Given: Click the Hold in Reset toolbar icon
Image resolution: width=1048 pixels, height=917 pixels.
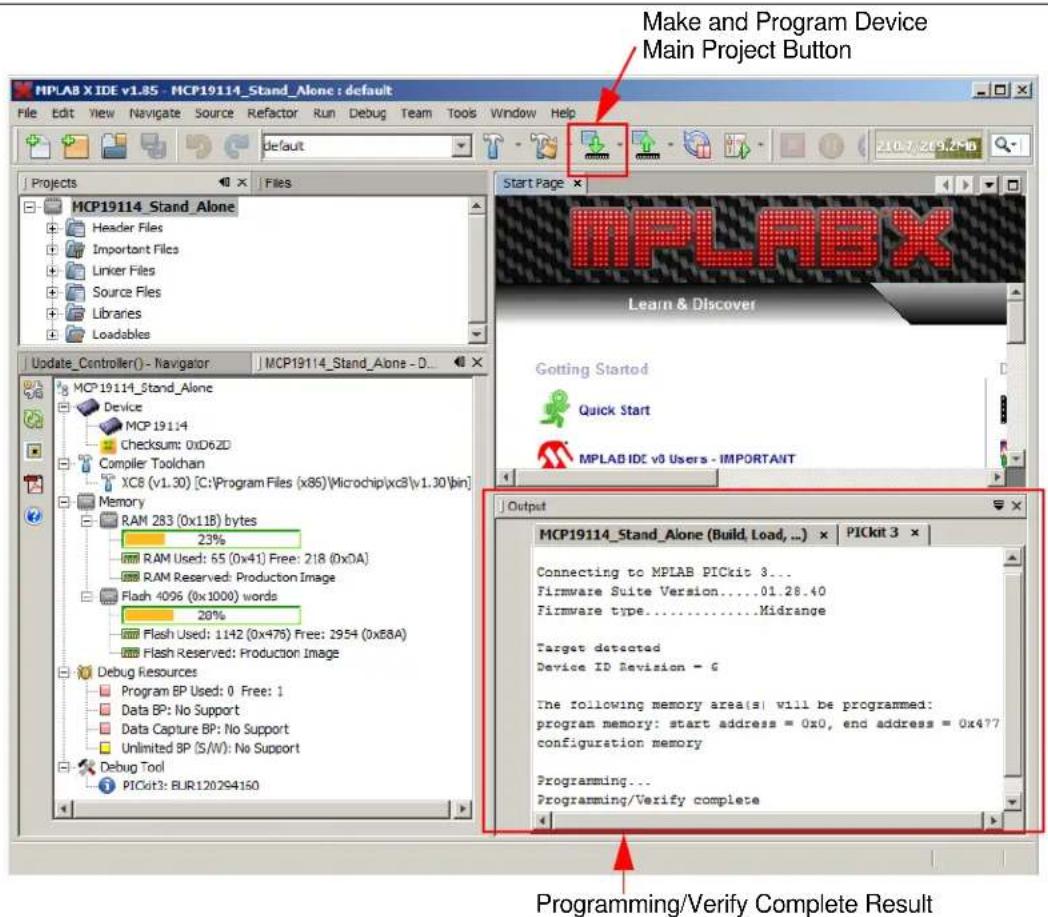Looking at the screenshot, I should (x=696, y=145).
